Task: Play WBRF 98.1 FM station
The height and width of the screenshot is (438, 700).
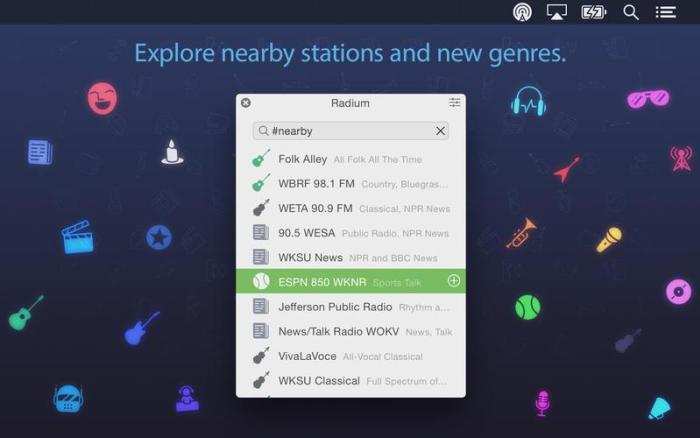Action: [x=350, y=184]
